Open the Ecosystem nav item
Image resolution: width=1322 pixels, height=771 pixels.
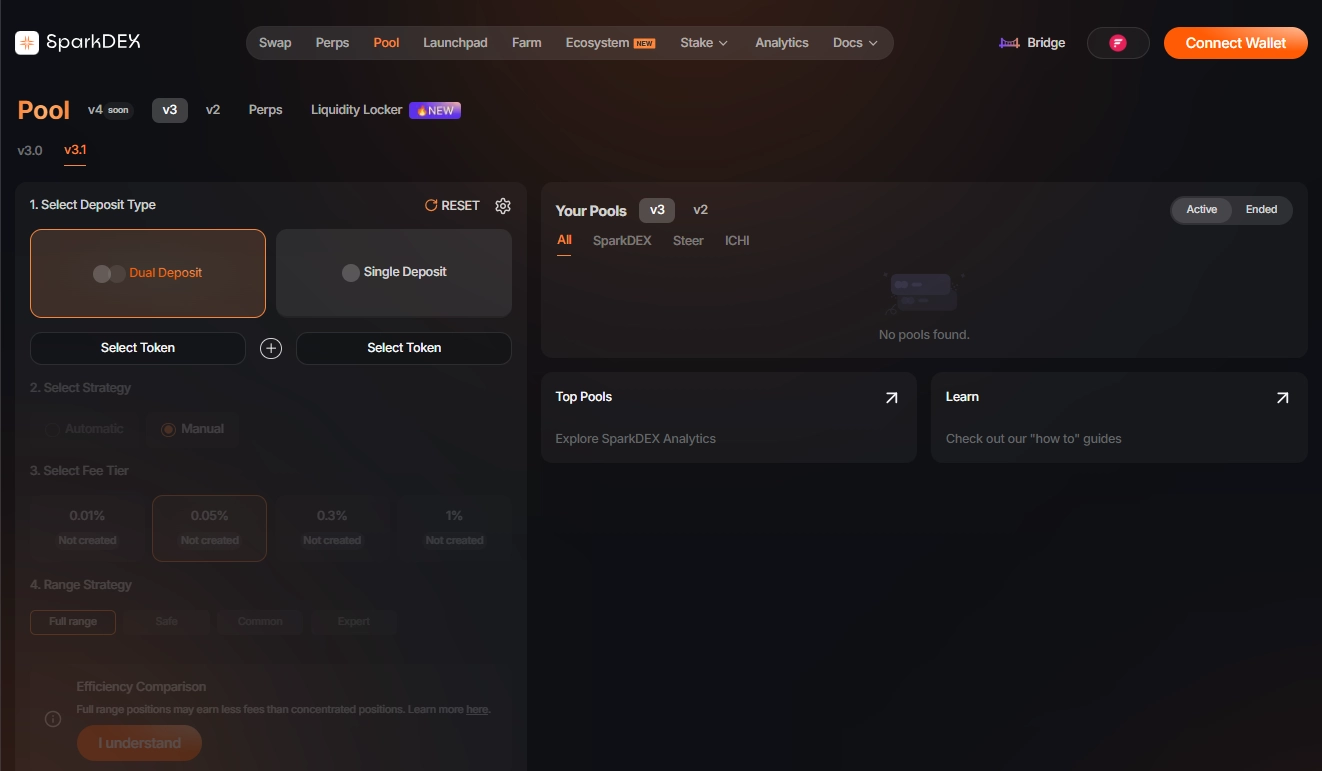pos(610,43)
